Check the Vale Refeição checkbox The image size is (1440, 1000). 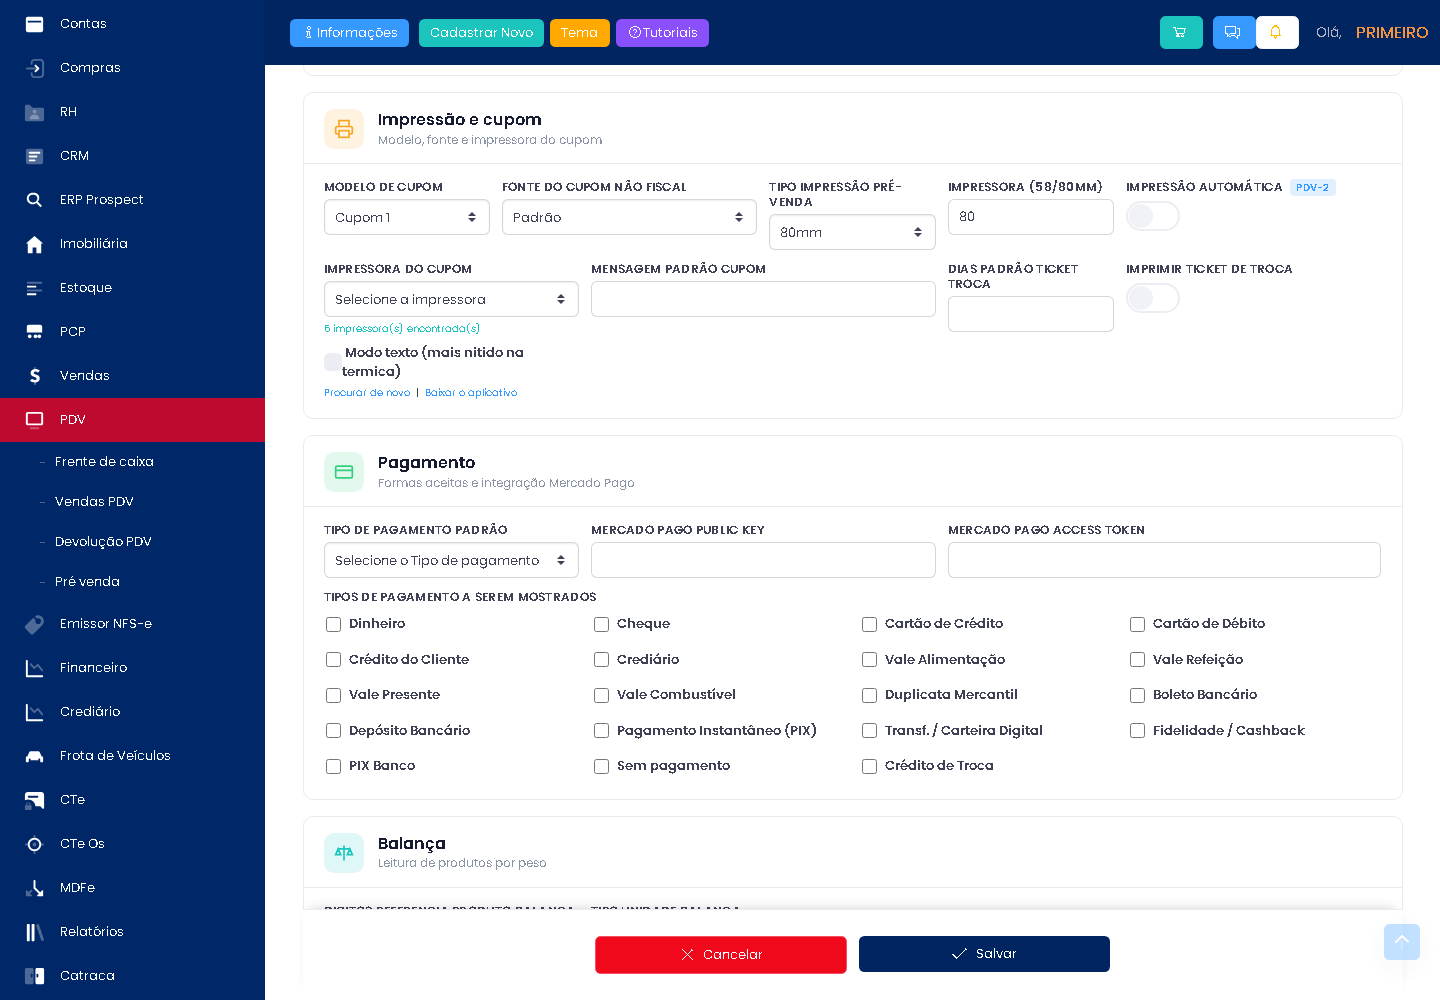(x=1138, y=660)
